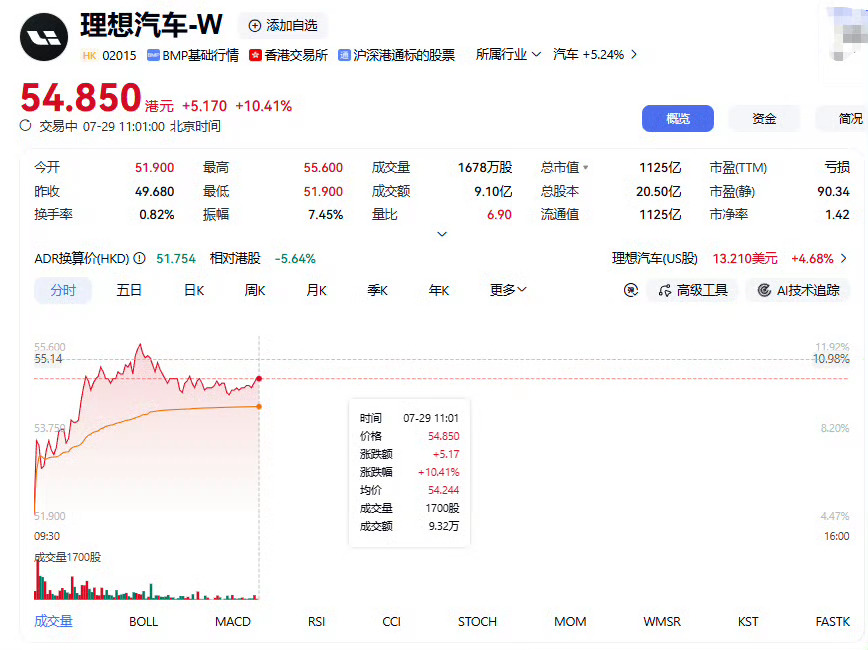This screenshot has height=650, width=868.
Task: Click 昨收 value 49.680
Action: [154, 191]
